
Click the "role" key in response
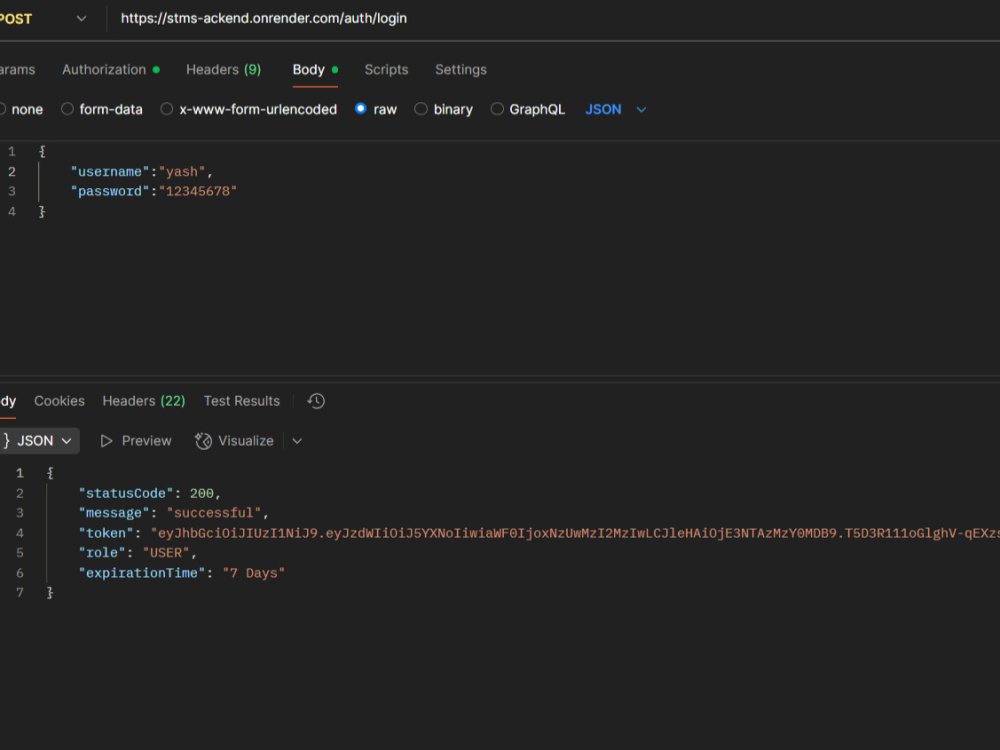pos(102,553)
